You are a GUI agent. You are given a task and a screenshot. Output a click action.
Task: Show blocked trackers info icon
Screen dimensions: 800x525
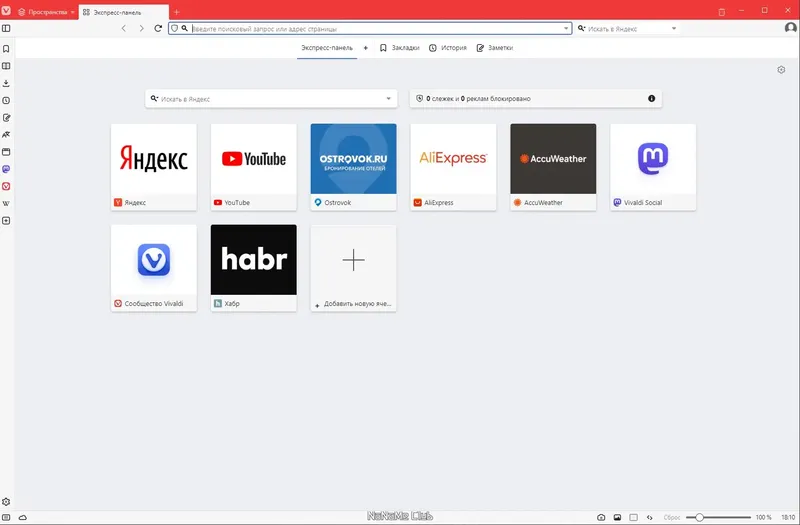pyautogui.click(x=652, y=98)
